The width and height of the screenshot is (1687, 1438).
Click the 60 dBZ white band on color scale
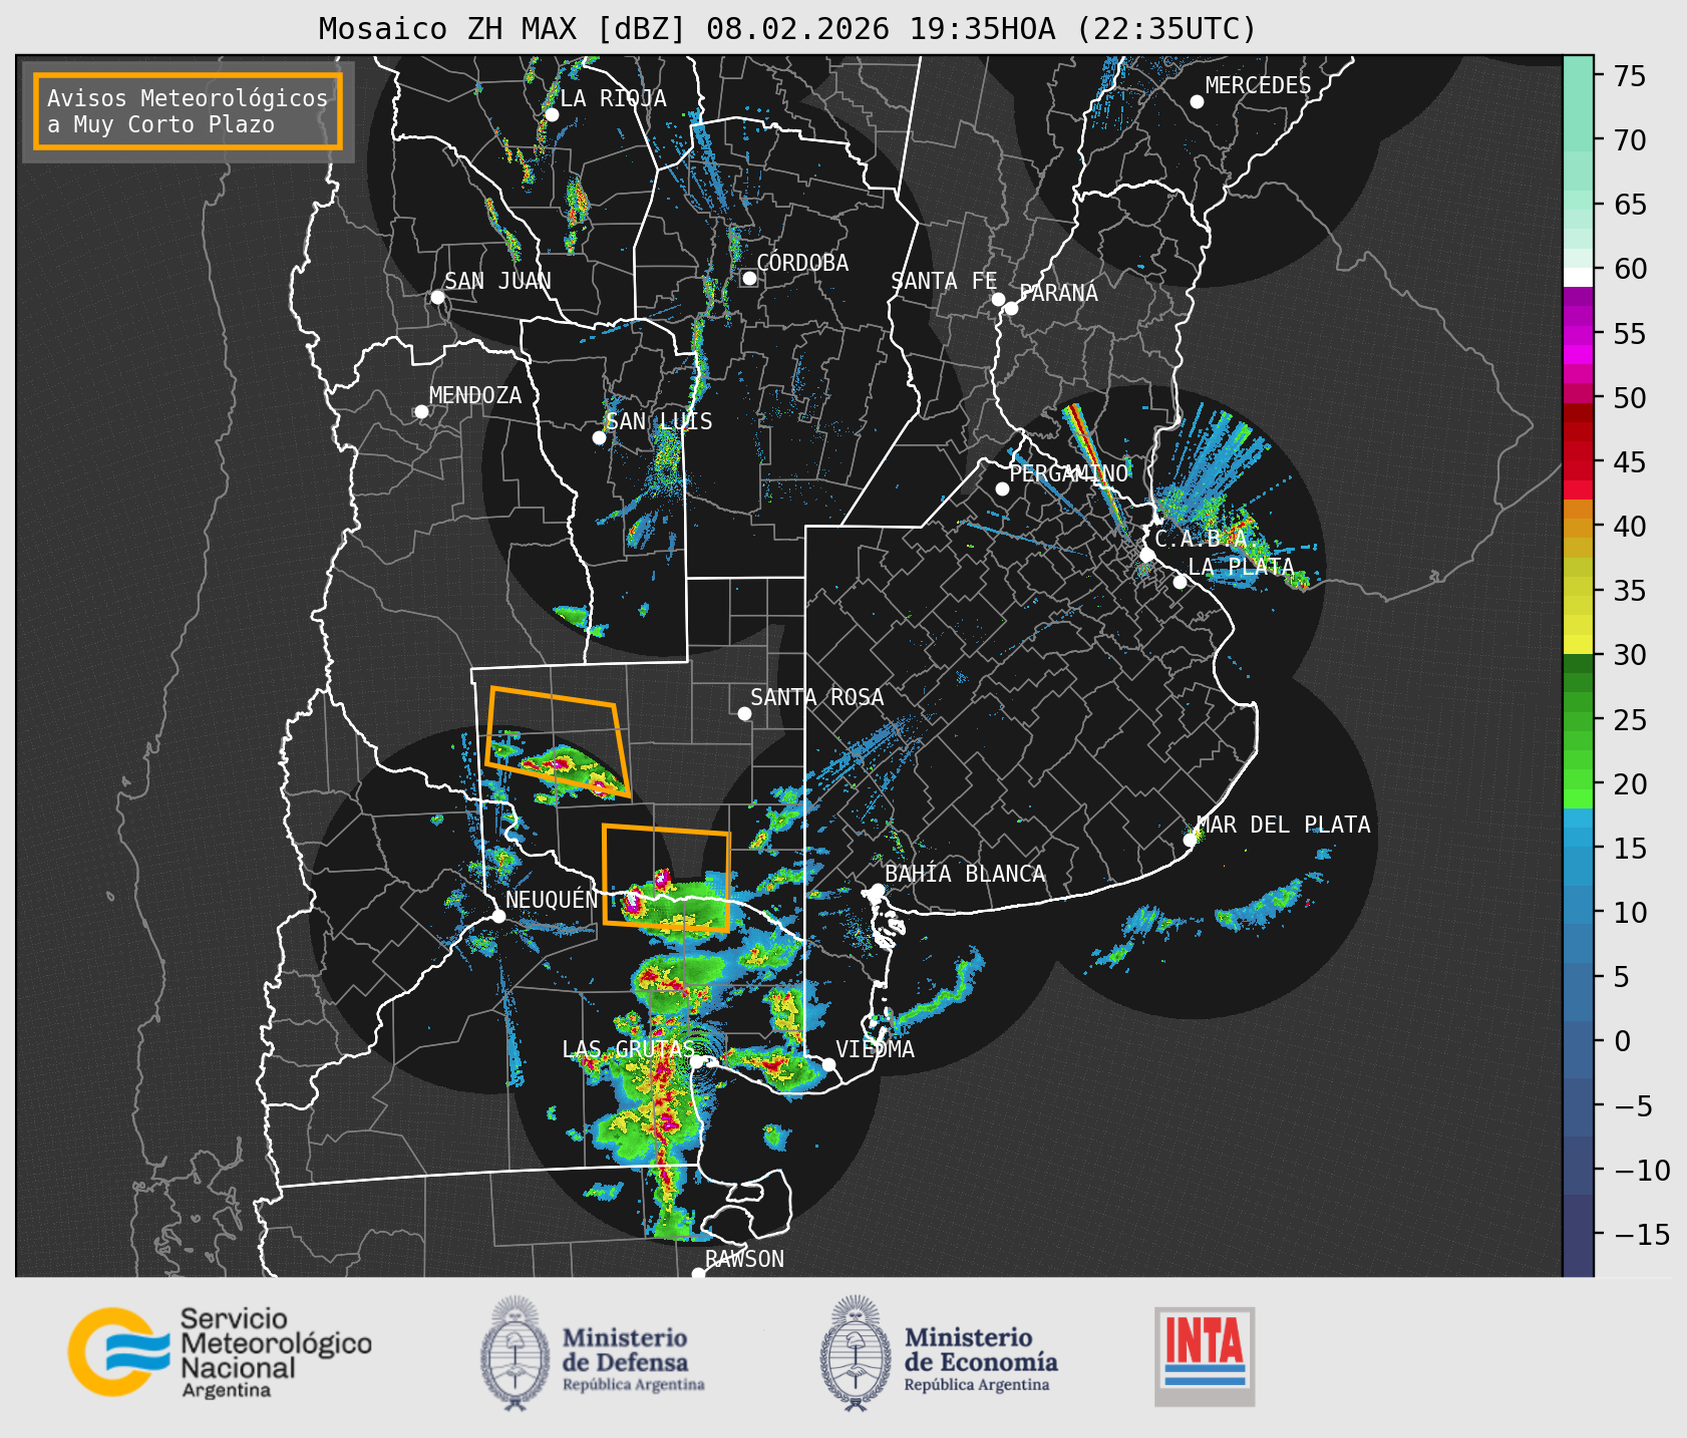1578,277
